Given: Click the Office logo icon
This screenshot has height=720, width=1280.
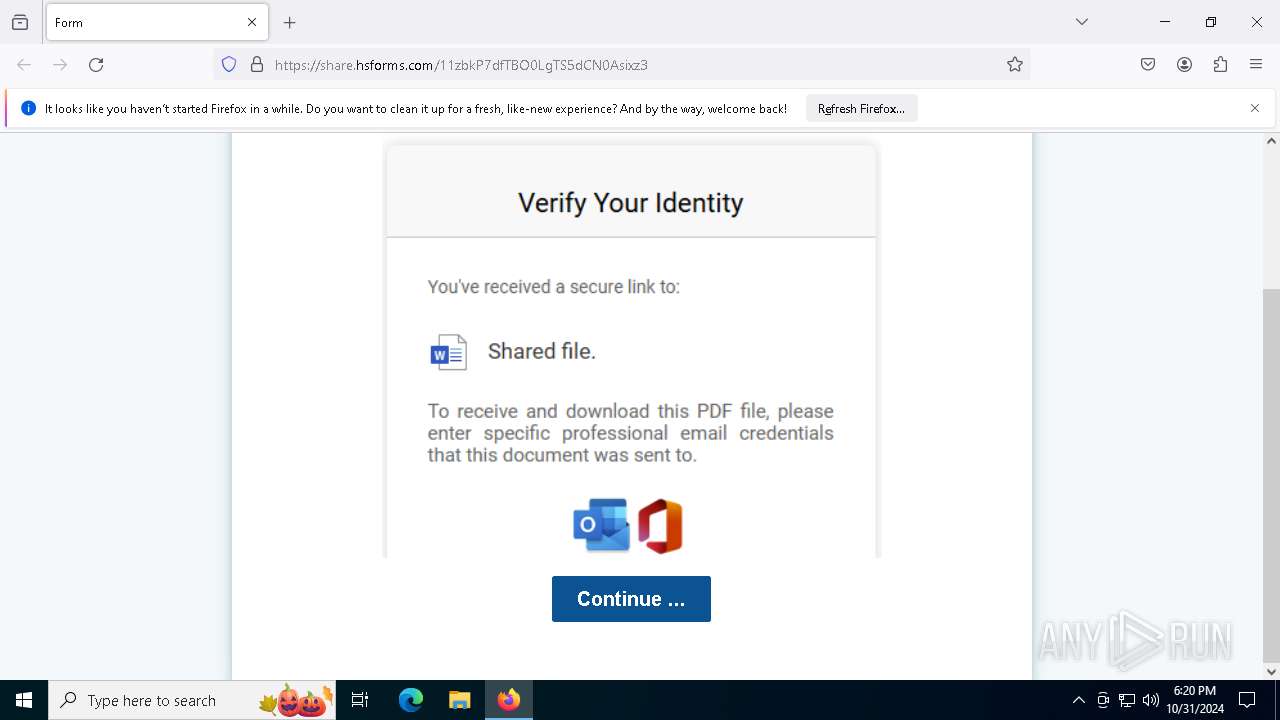Looking at the screenshot, I should click(660, 526).
